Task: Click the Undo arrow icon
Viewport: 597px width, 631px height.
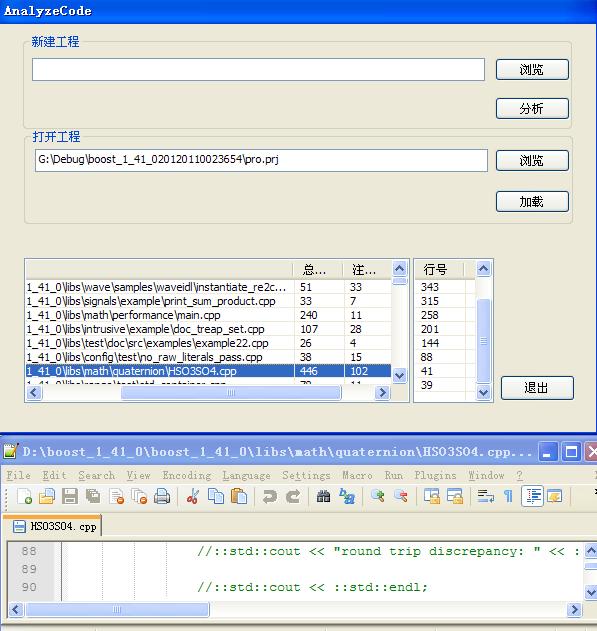Action: click(270, 496)
